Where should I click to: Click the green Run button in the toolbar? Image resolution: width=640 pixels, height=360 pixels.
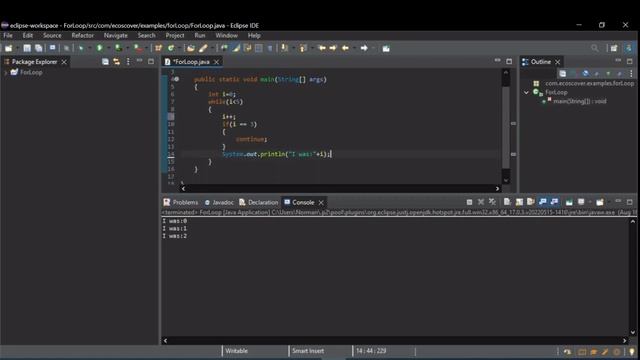[x=99, y=49]
